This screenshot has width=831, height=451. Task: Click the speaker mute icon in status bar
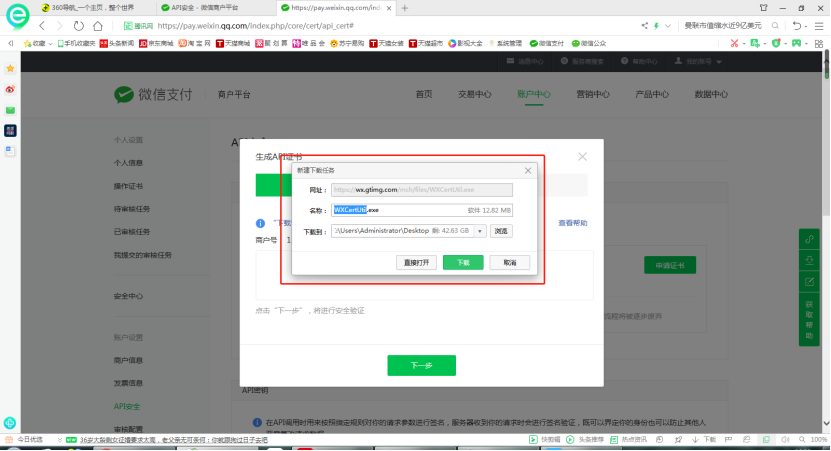click(x=785, y=439)
